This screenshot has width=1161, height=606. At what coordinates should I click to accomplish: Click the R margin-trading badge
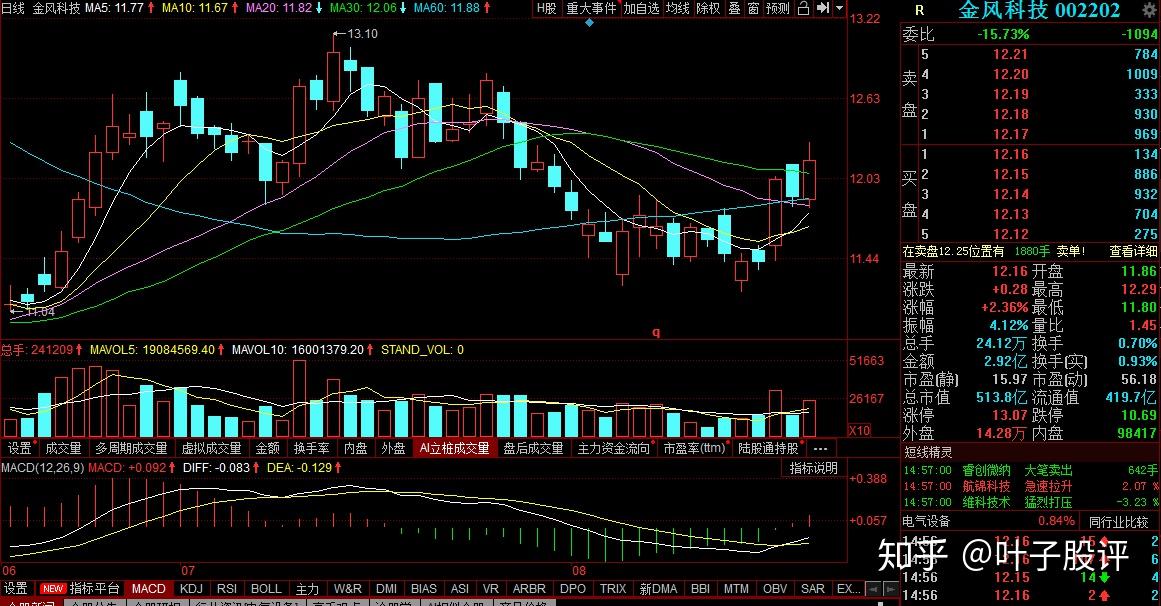[920, 10]
